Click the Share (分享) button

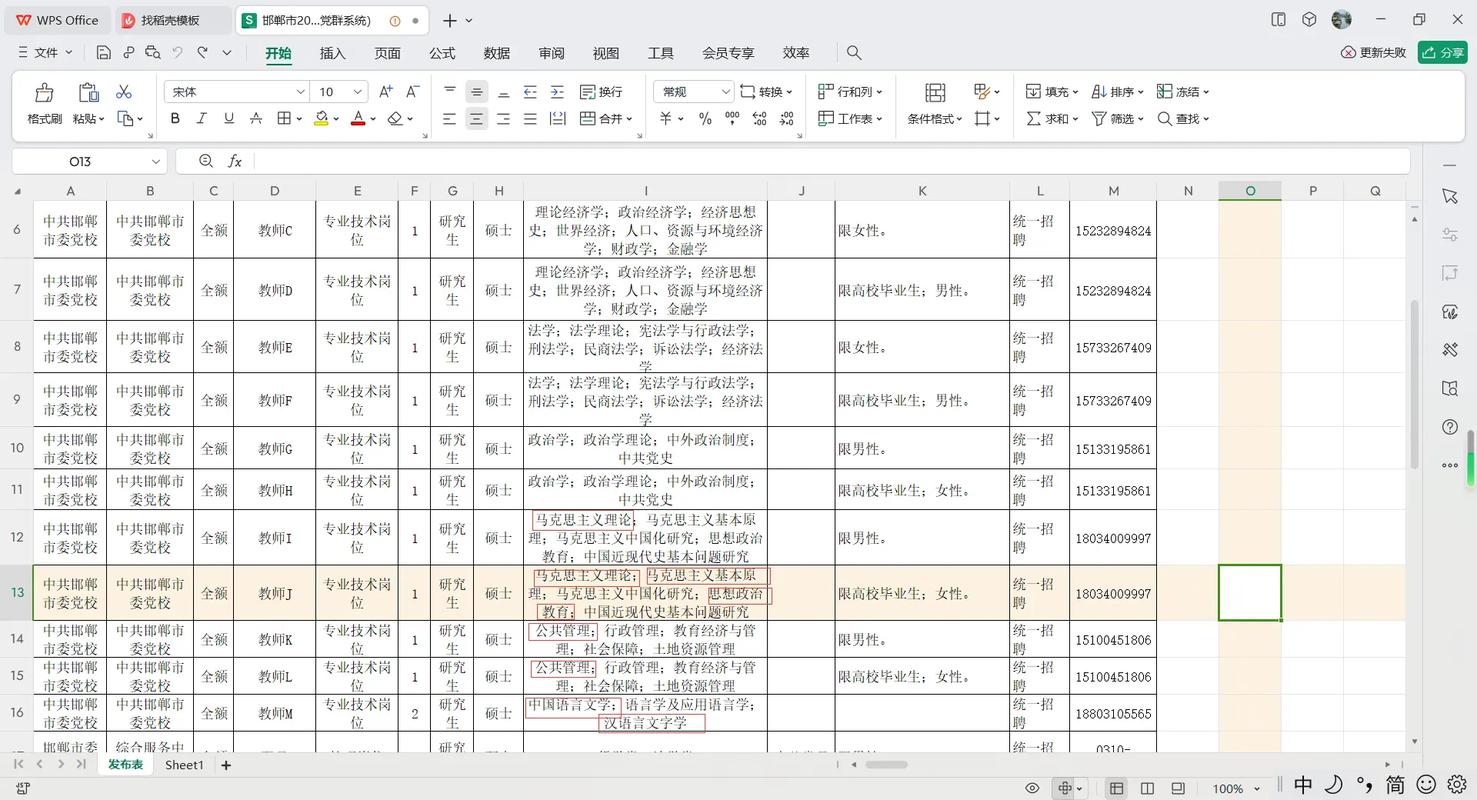tap(1442, 53)
